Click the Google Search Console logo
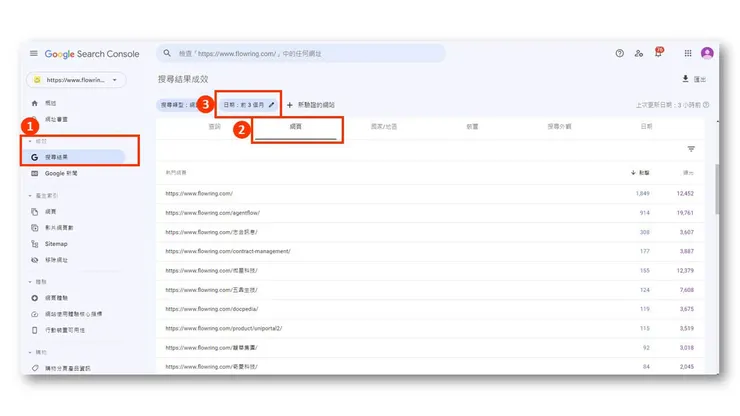Viewport: 740px width, 416px height. click(x=92, y=54)
